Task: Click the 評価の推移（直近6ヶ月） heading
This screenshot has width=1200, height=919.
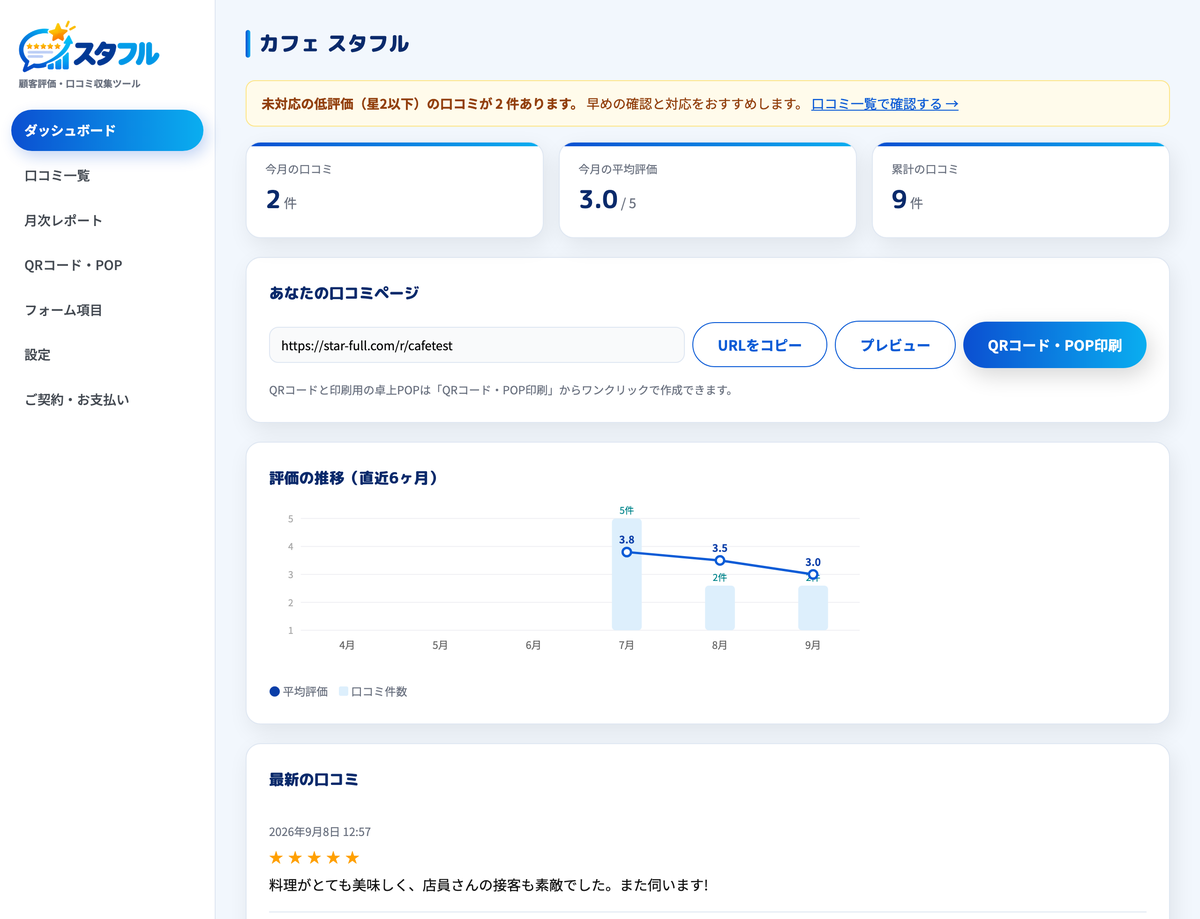Action: 353,478
